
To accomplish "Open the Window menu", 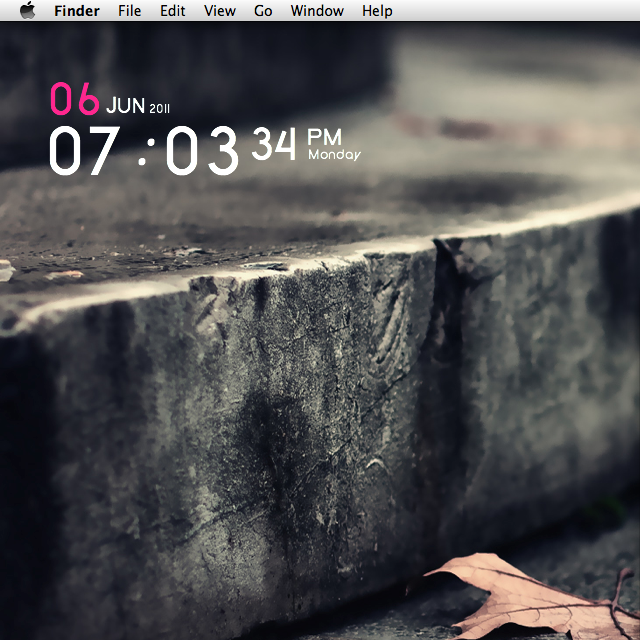I will point(317,11).
